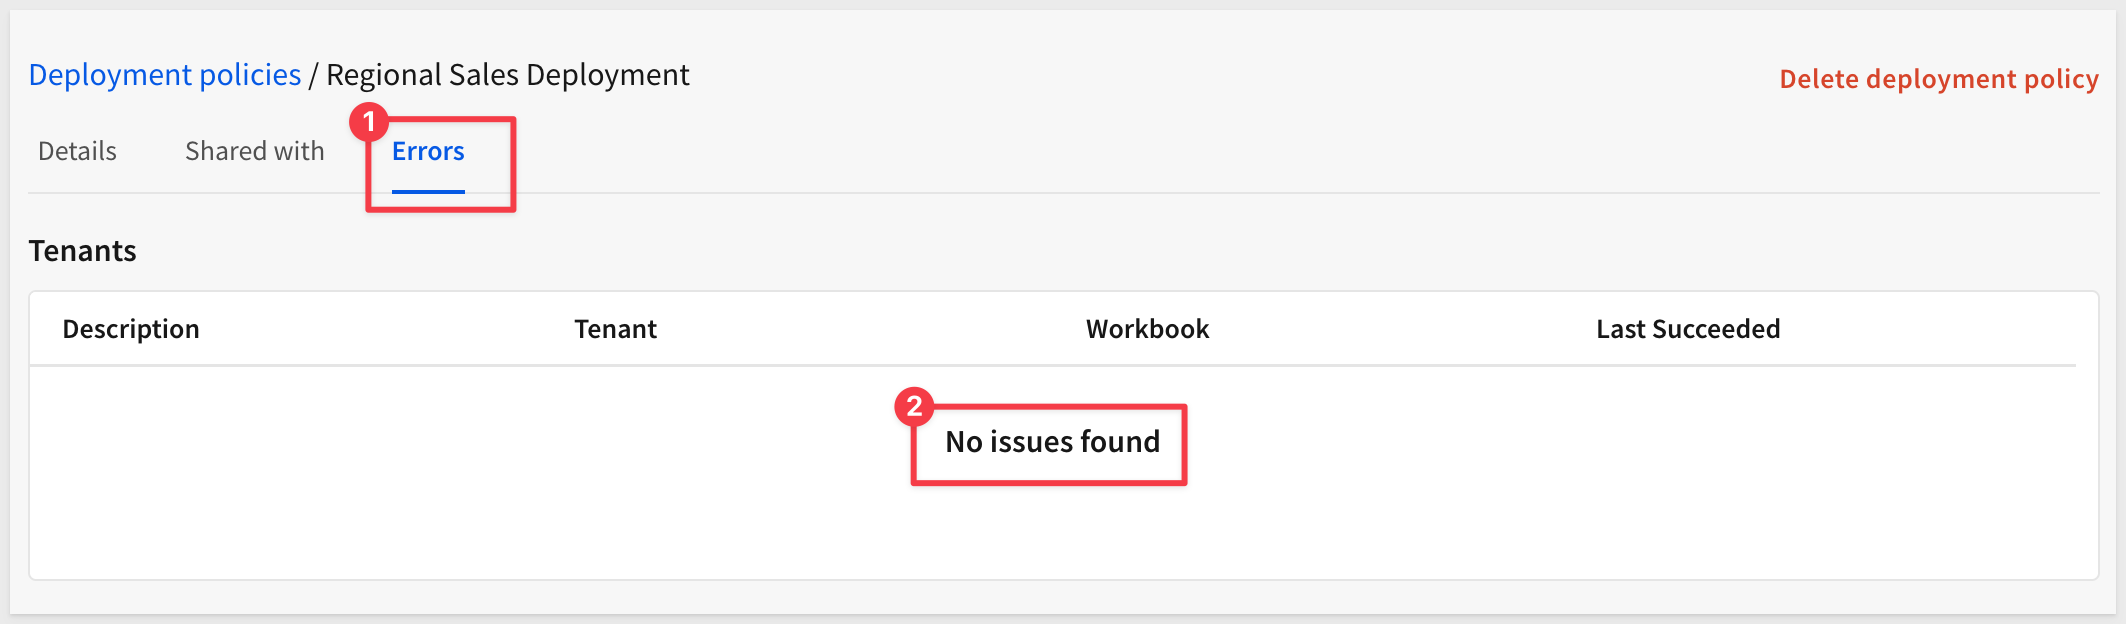Click the Tenants section heading
Viewport: 2126px width, 624px height.
[83, 251]
